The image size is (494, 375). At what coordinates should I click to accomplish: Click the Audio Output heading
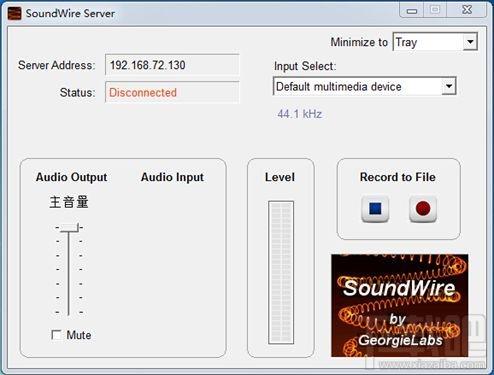pyautogui.click(x=71, y=177)
